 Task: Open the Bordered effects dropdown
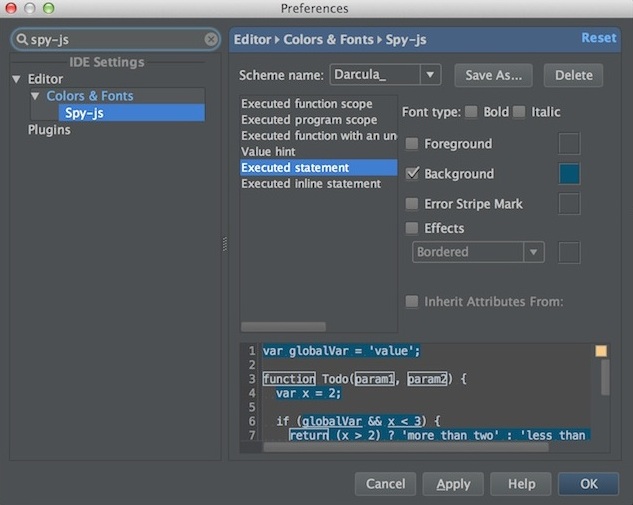534,253
